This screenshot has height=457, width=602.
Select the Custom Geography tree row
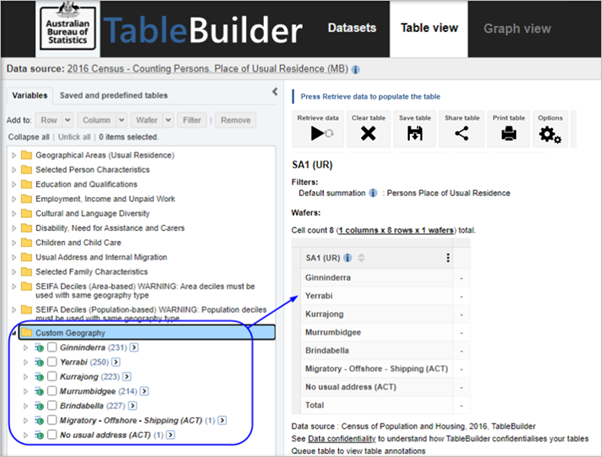point(146,332)
